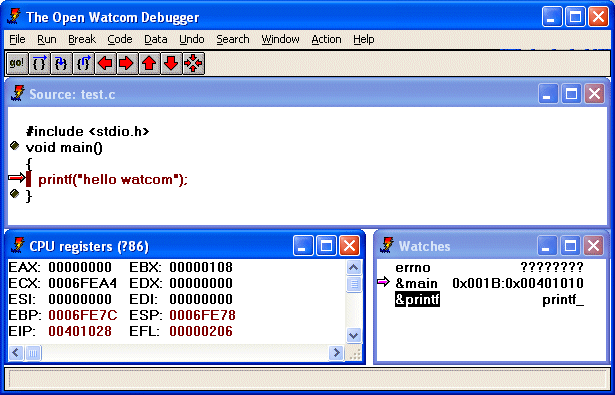The width and height of the screenshot is (615, 395).
Task: Open the Search menu
Action: pyautogui.click(x=233, y=39)
